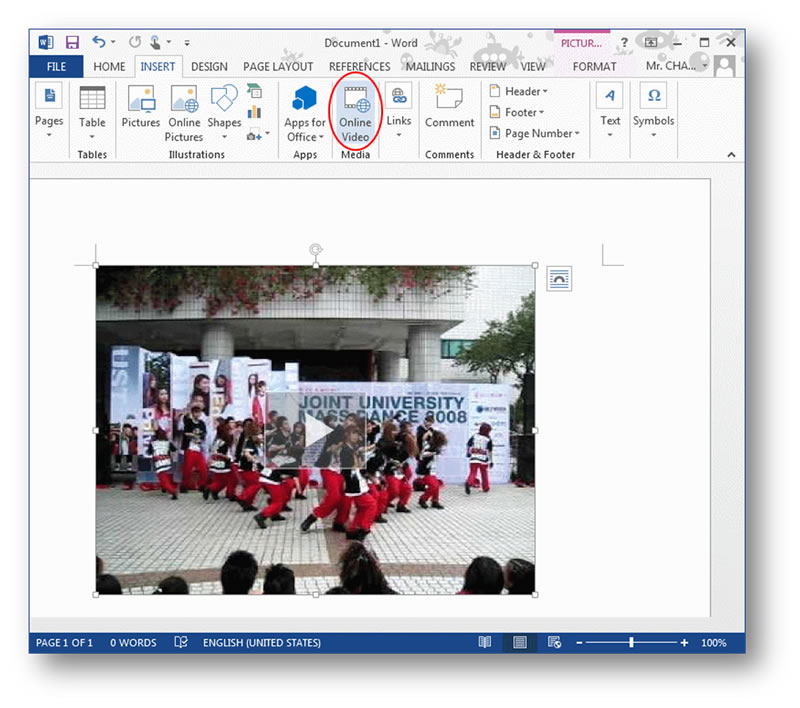
Task: Play the embedded dance video
Action: (317, 431)
